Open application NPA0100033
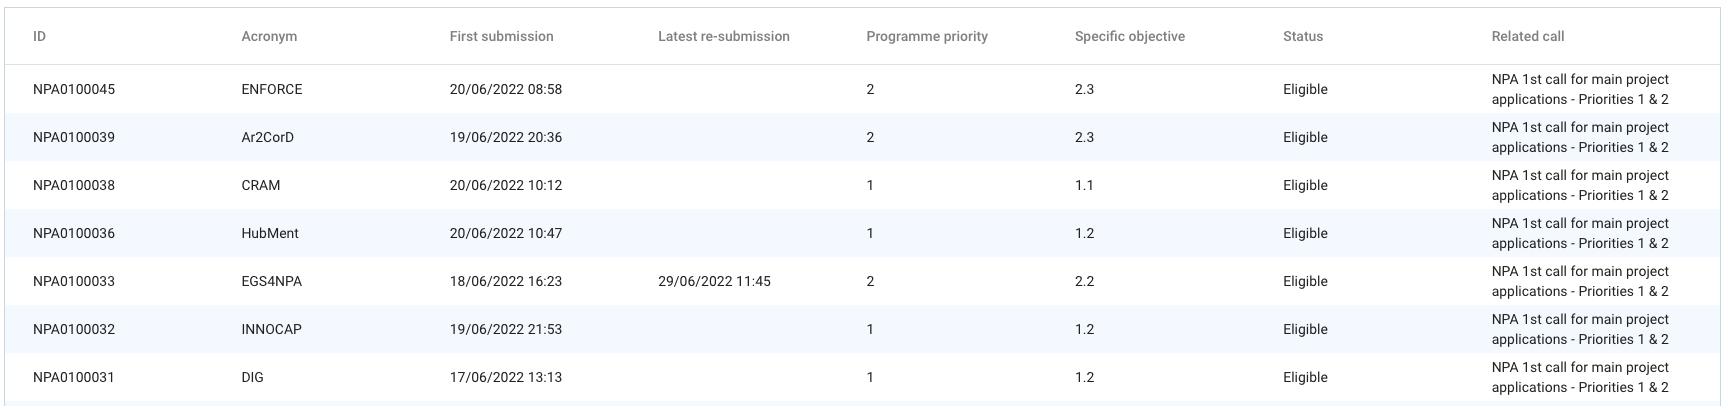1731x406 pixels. (x=74, y=281)
